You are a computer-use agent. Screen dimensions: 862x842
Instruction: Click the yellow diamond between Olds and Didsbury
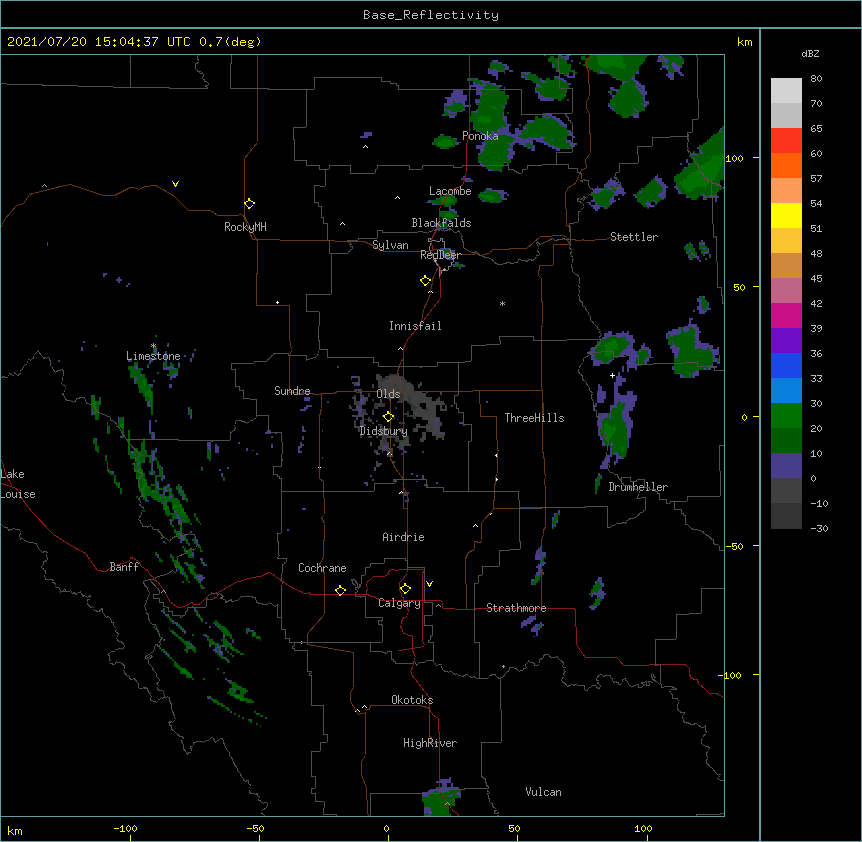[x=388, y=417]
